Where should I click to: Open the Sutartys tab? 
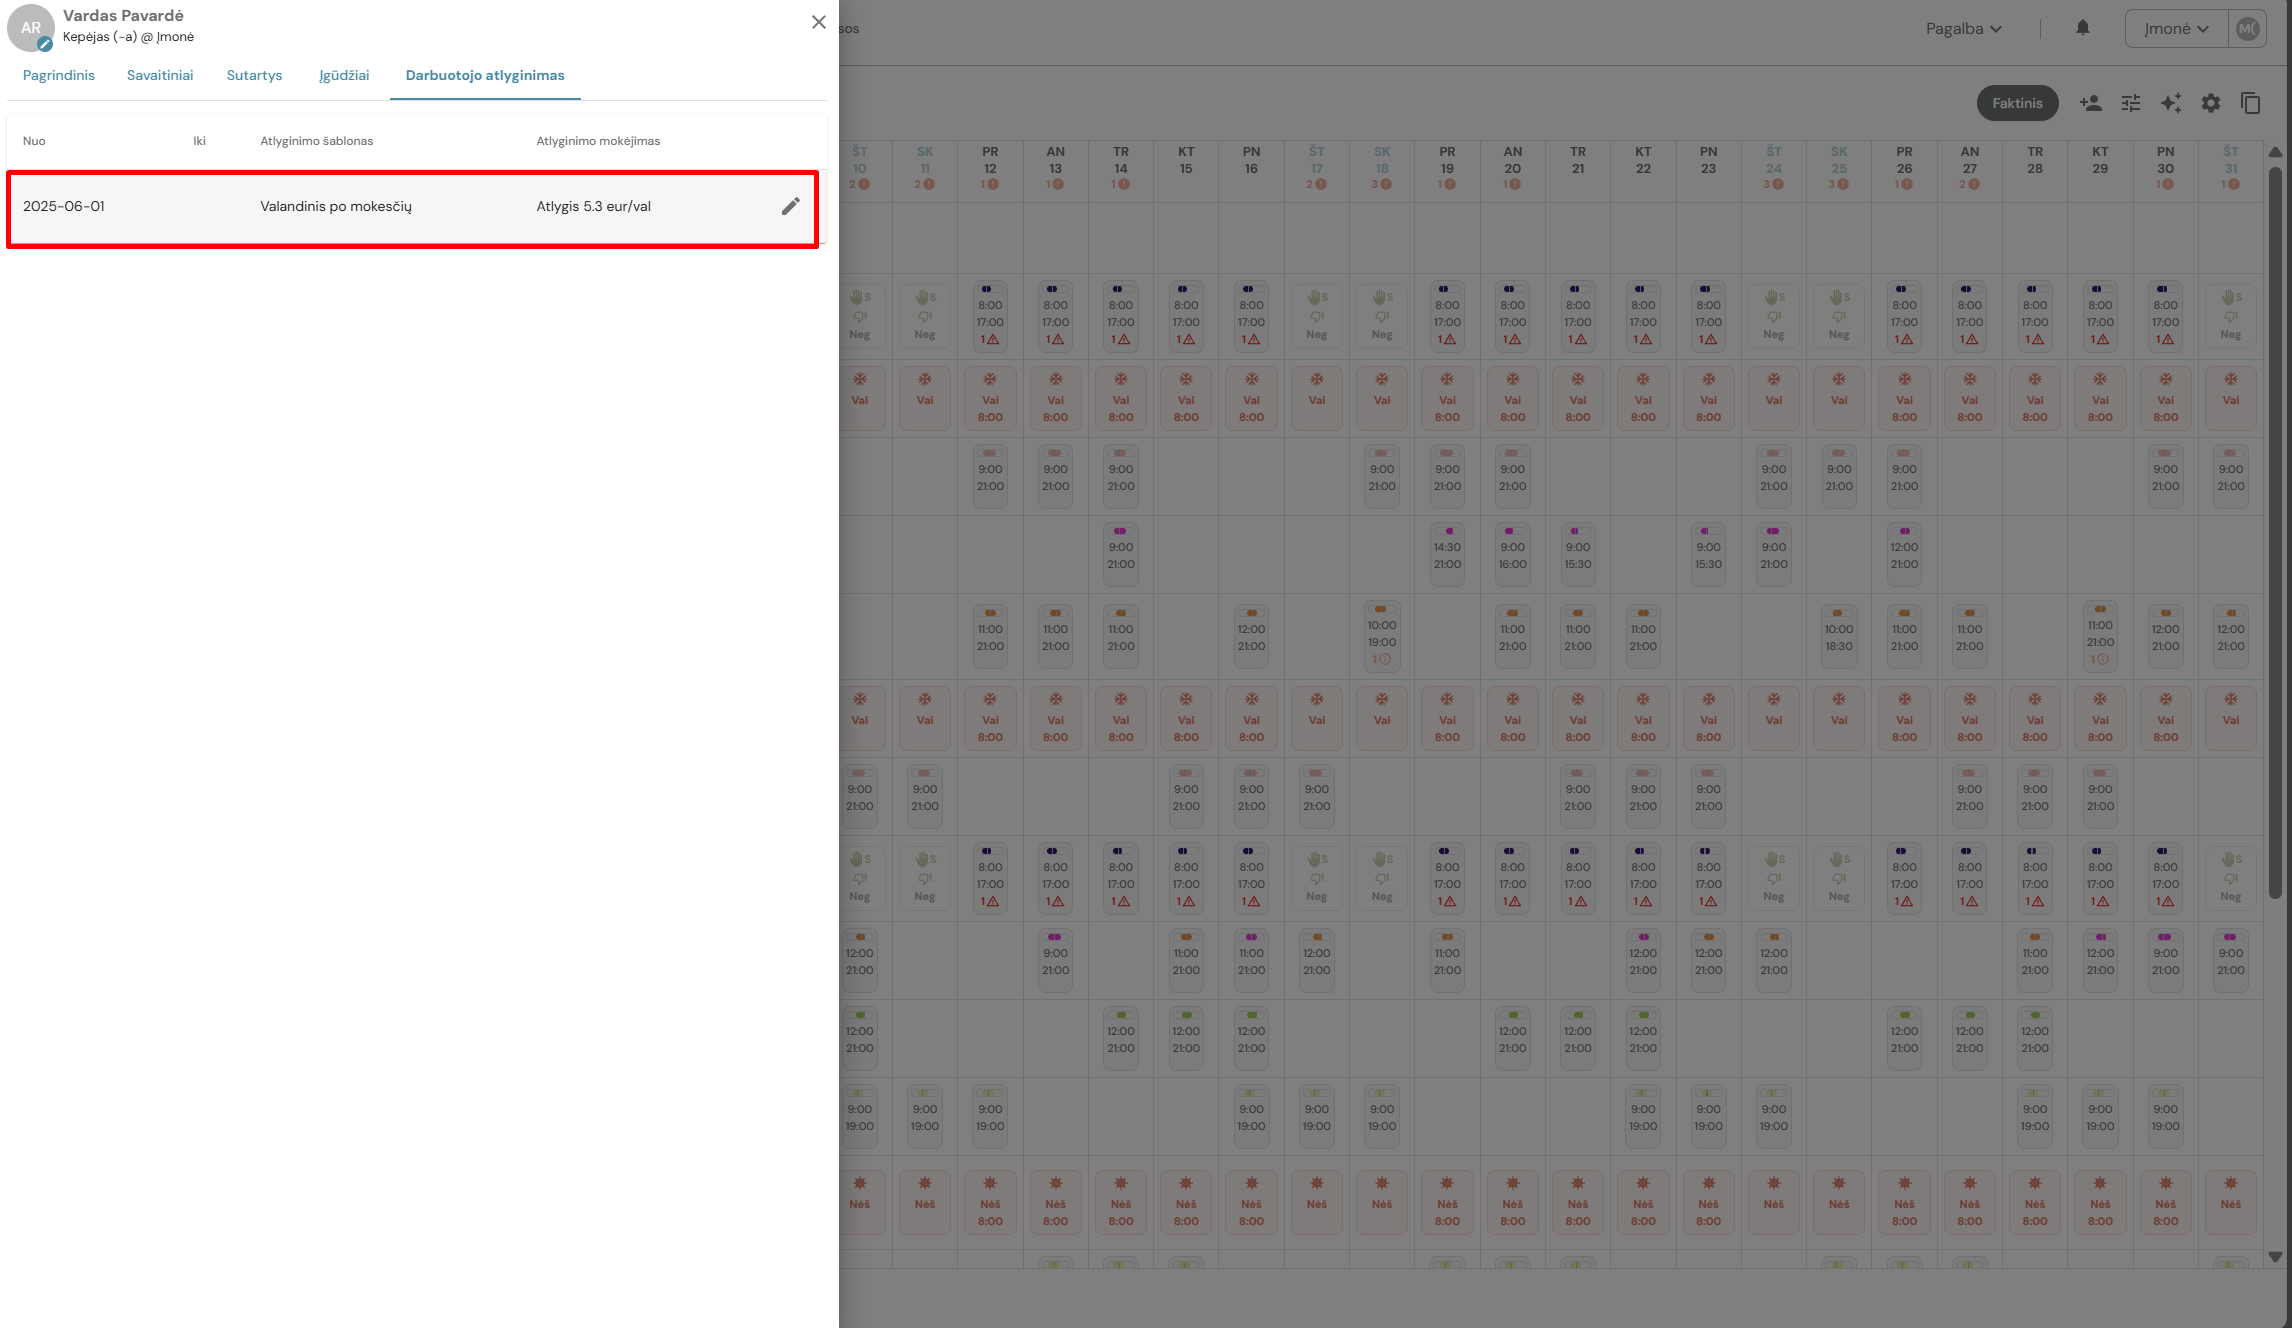pyautogui.click(x=254, y=75)
